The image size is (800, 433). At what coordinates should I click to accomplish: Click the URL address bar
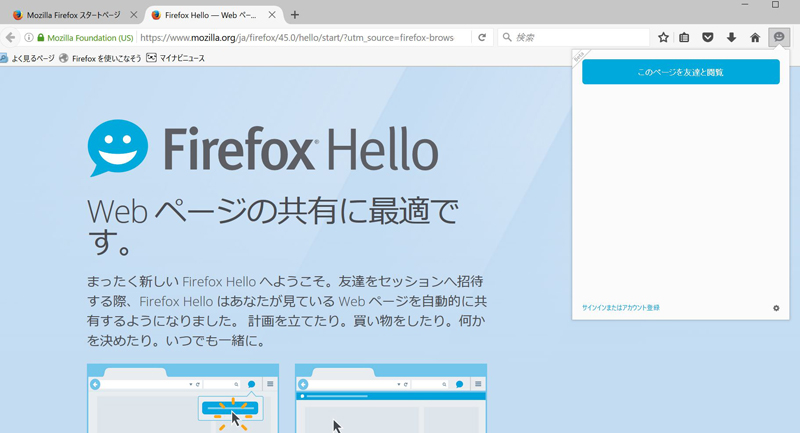coord(297,37)
